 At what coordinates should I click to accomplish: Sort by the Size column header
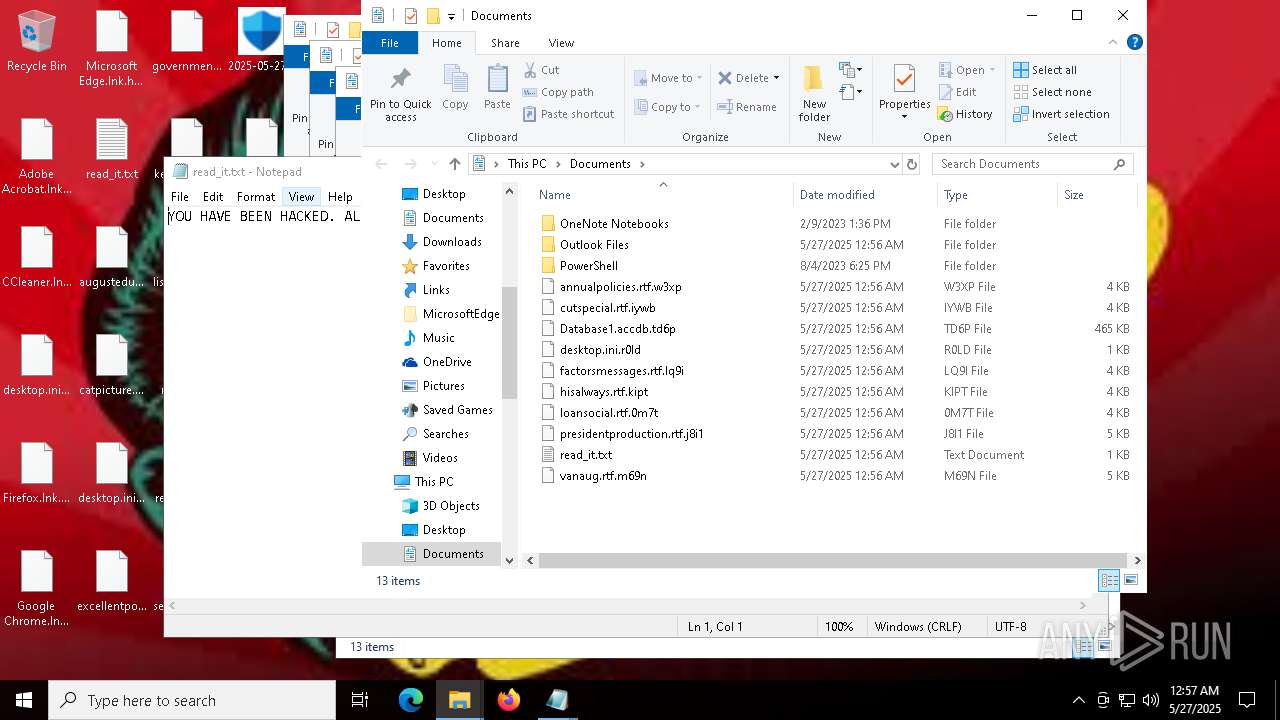[x=1074, y=195]
